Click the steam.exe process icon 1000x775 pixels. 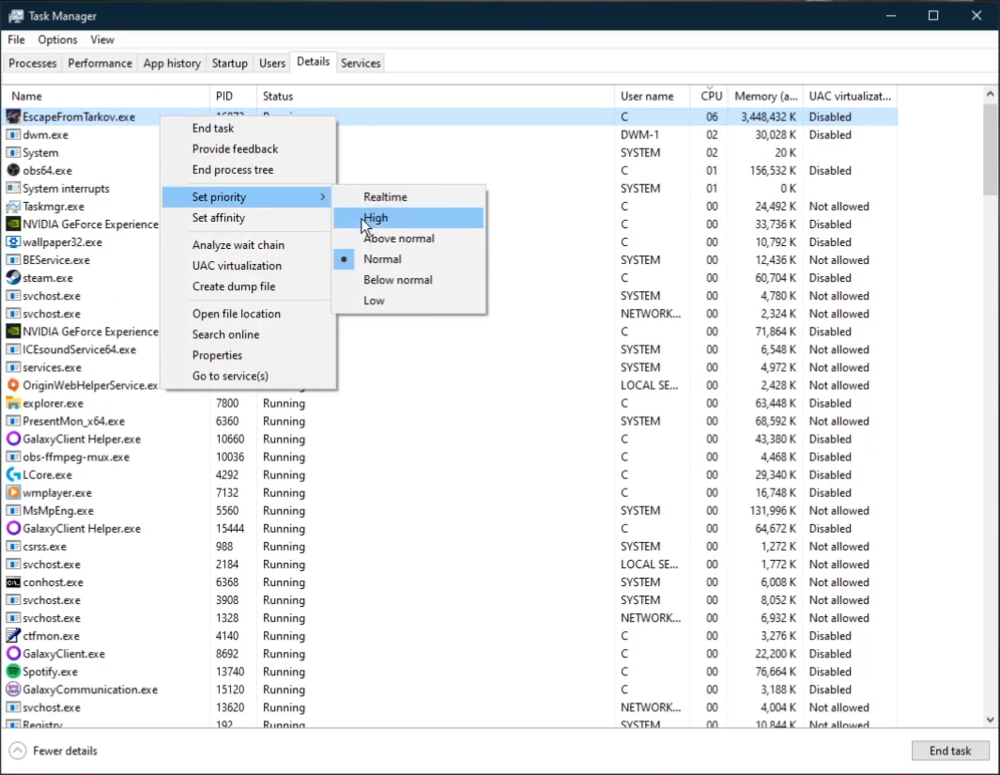[14, 278]
